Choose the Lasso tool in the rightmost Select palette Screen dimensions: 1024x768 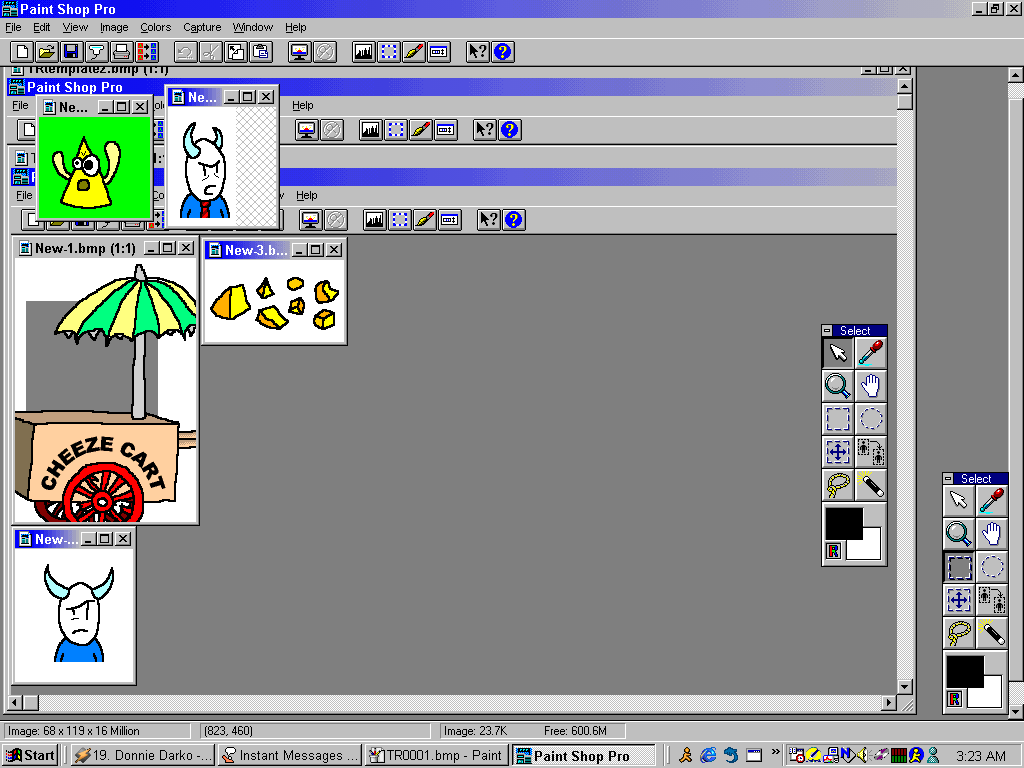pos(958,632)
